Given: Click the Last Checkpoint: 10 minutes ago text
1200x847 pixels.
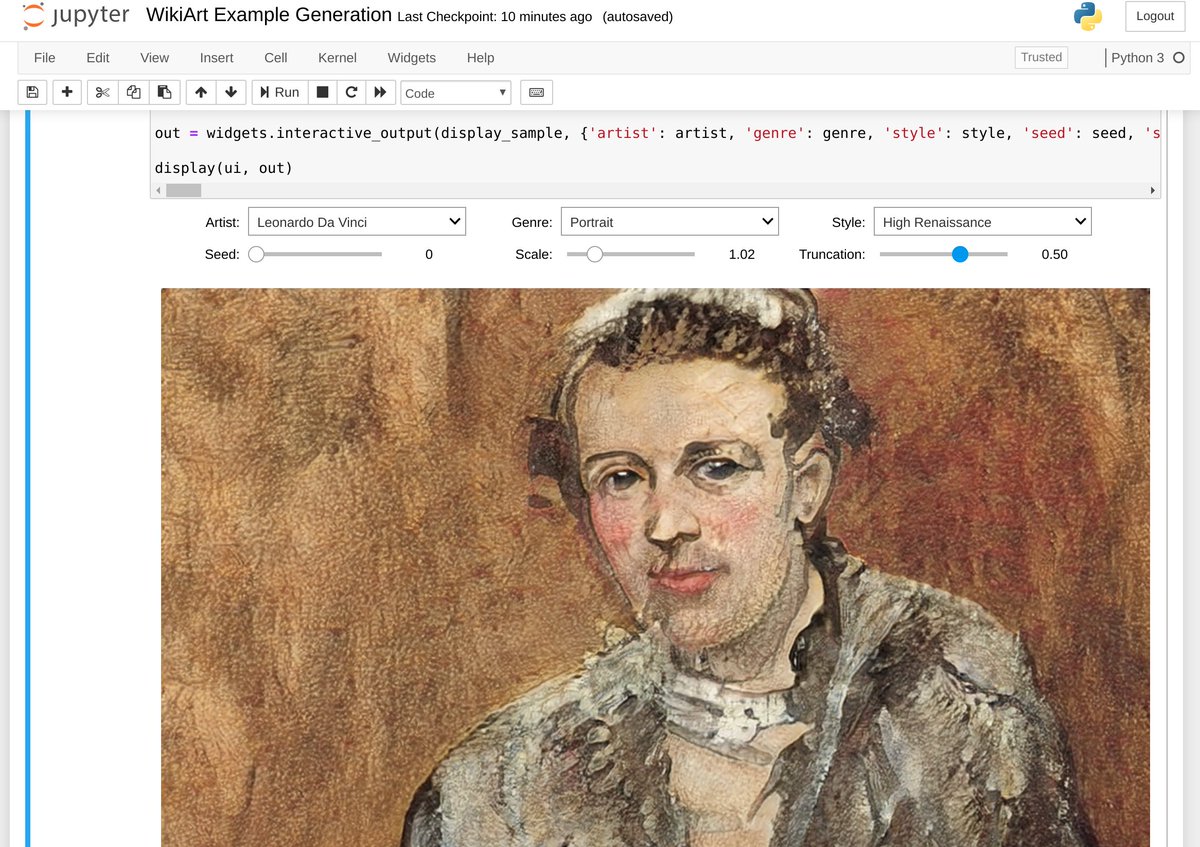Looking at the screenshot, I should pos(495,17).
